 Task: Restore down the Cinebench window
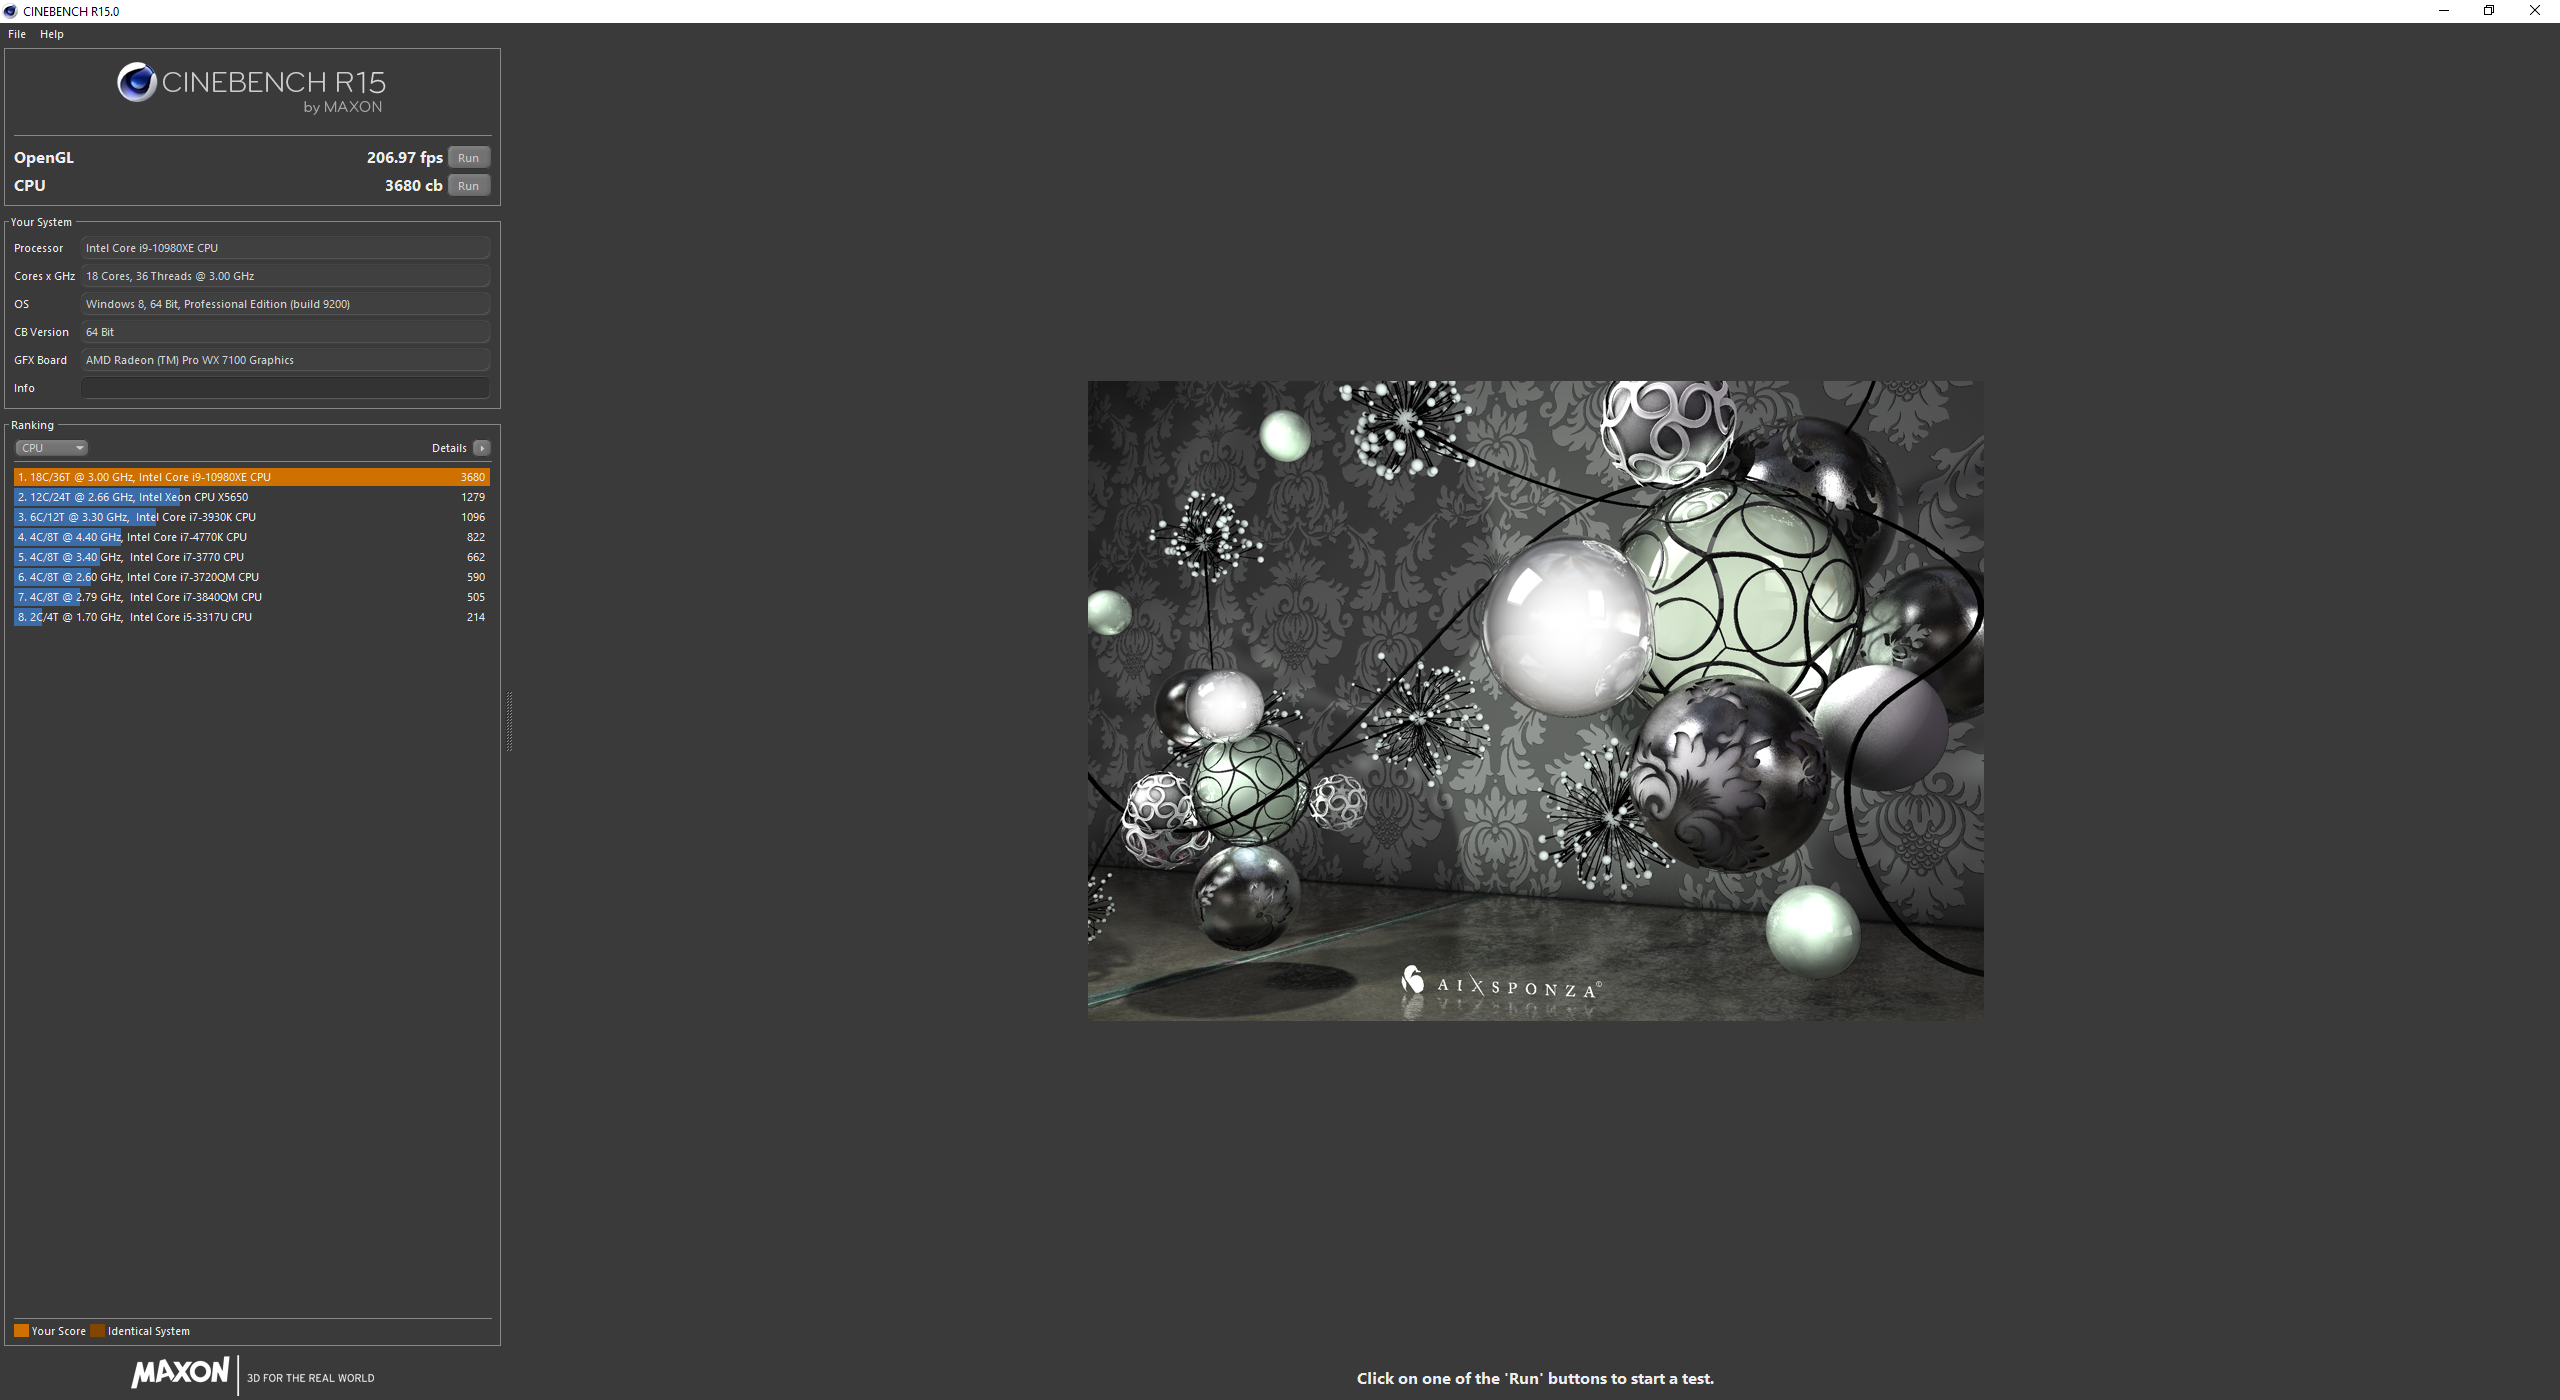pyautogui.click(x=2489, y=11)
